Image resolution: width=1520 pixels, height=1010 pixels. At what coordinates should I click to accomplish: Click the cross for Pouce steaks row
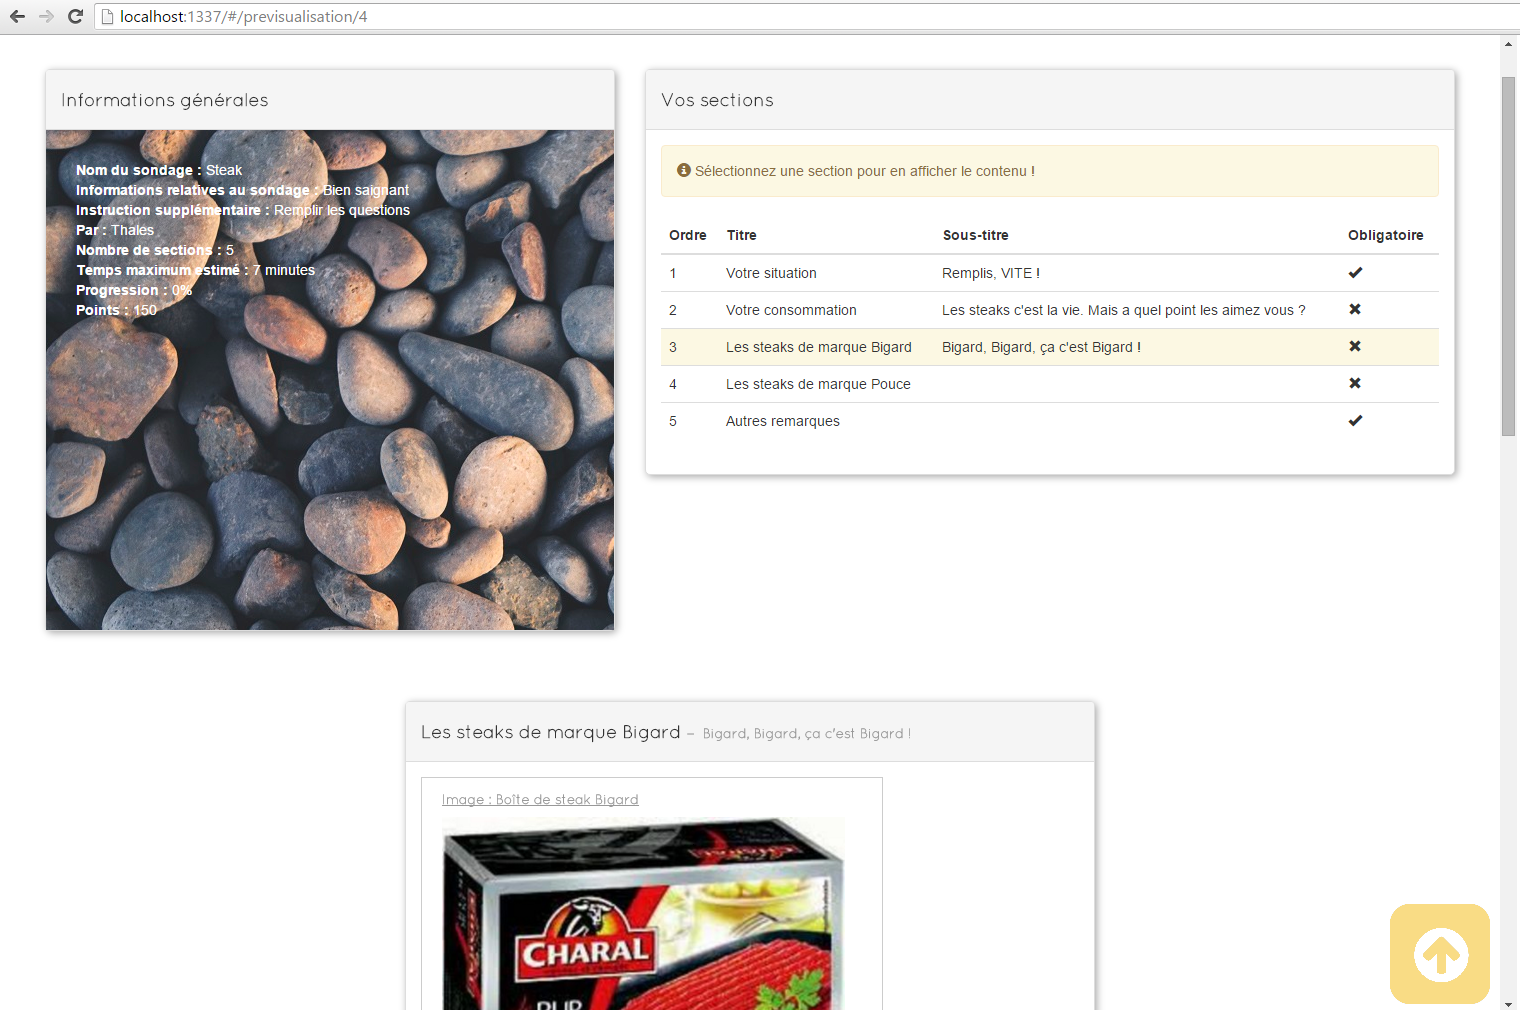(1355, 383)
